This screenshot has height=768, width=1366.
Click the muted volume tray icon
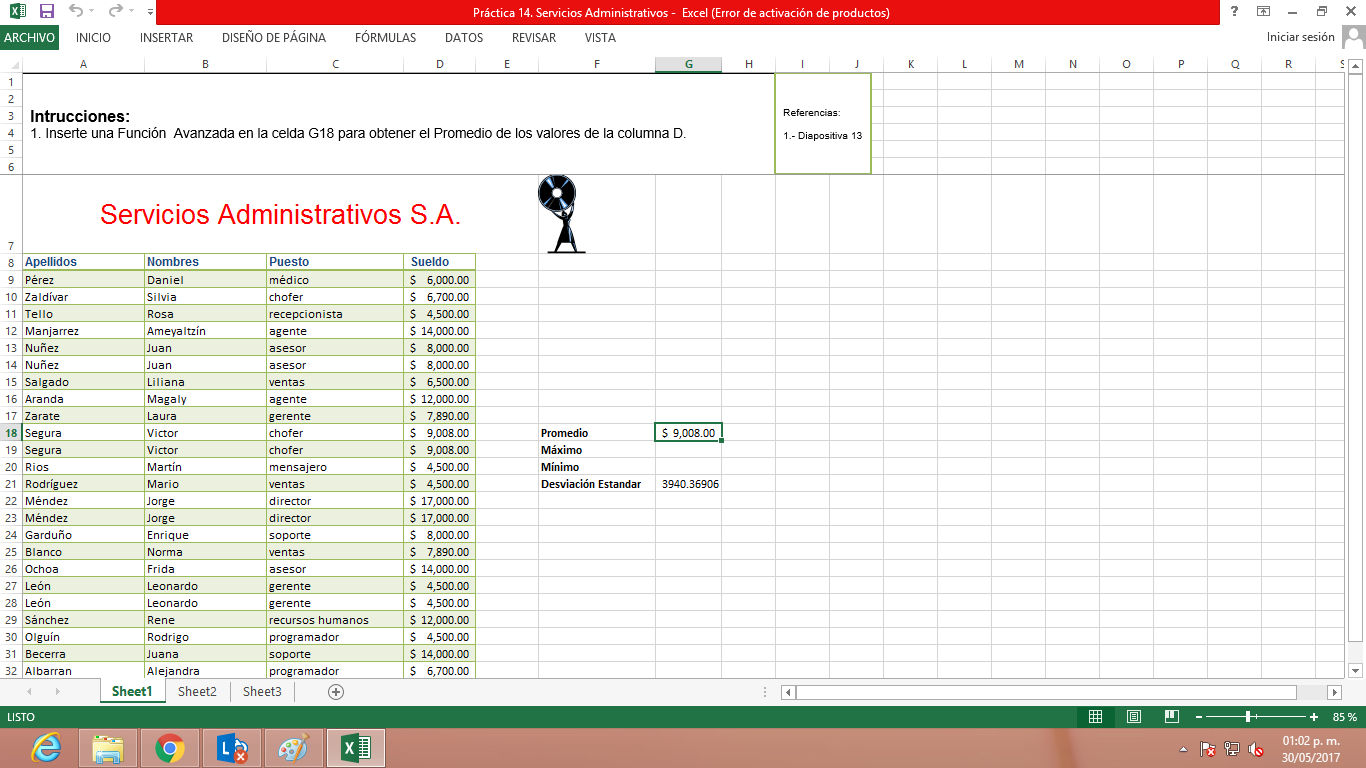(x=1257, y=748)
